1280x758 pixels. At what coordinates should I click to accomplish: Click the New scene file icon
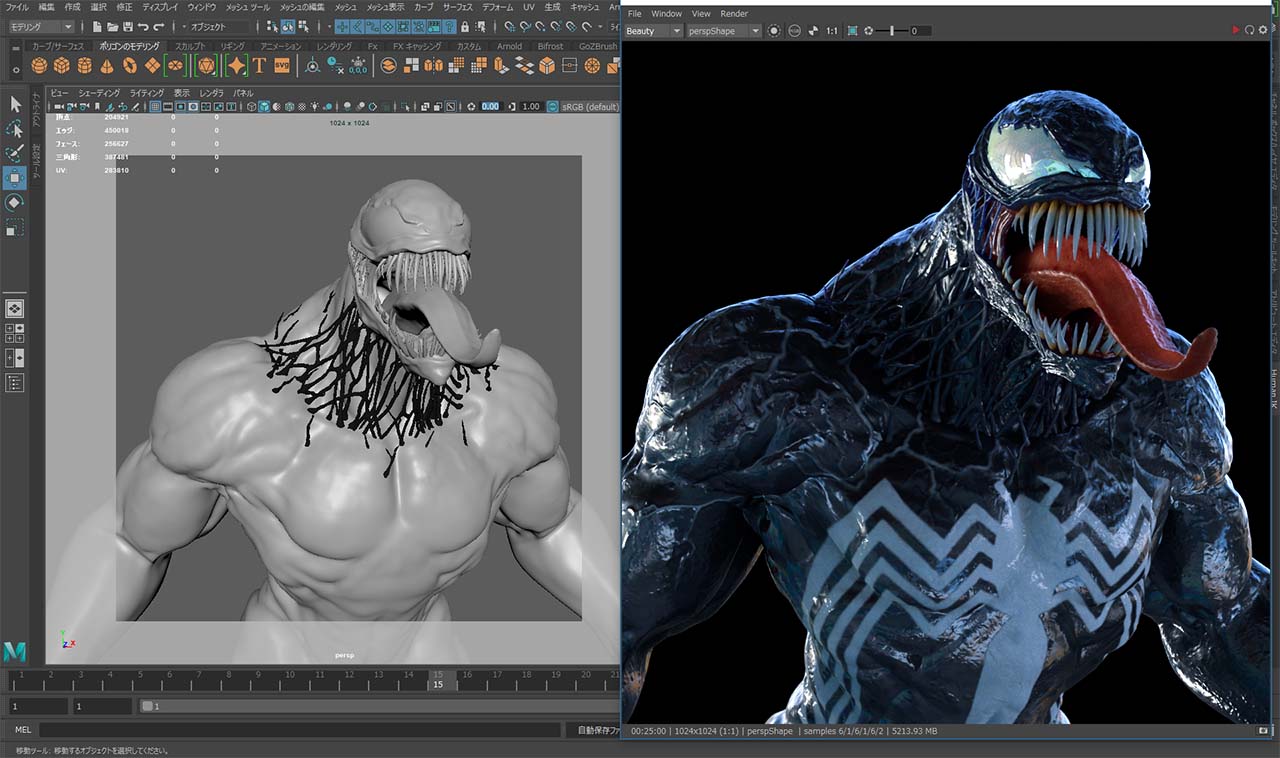(x=98, y=26)
